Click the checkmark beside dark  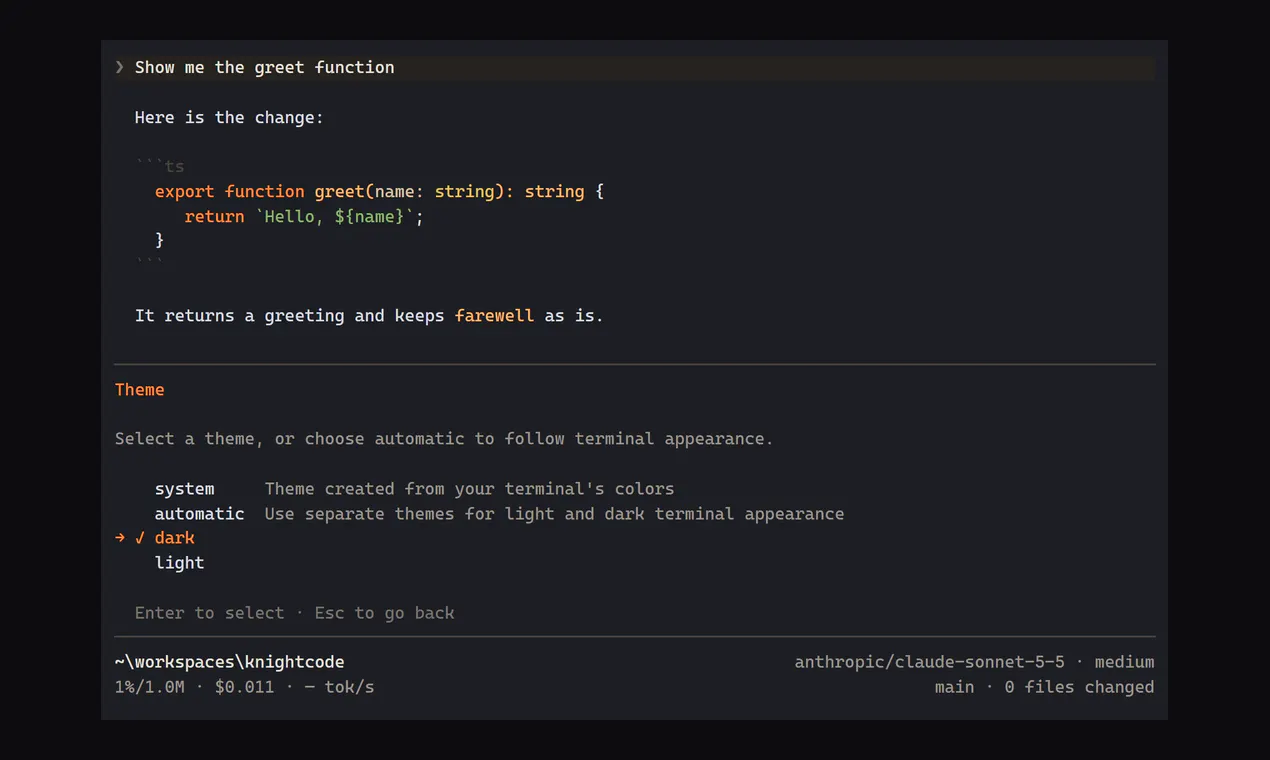click(140, 538)
